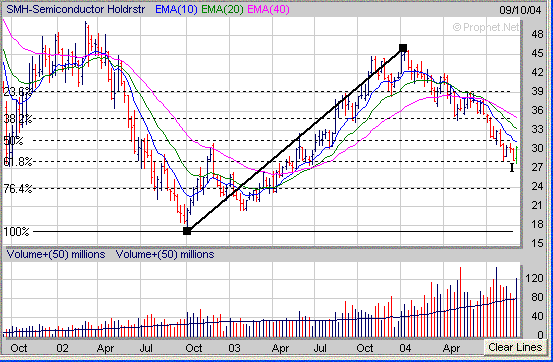Click the 61.8% Fibonacci retracement label
The image size is (553, 362).
pos(18,162)
